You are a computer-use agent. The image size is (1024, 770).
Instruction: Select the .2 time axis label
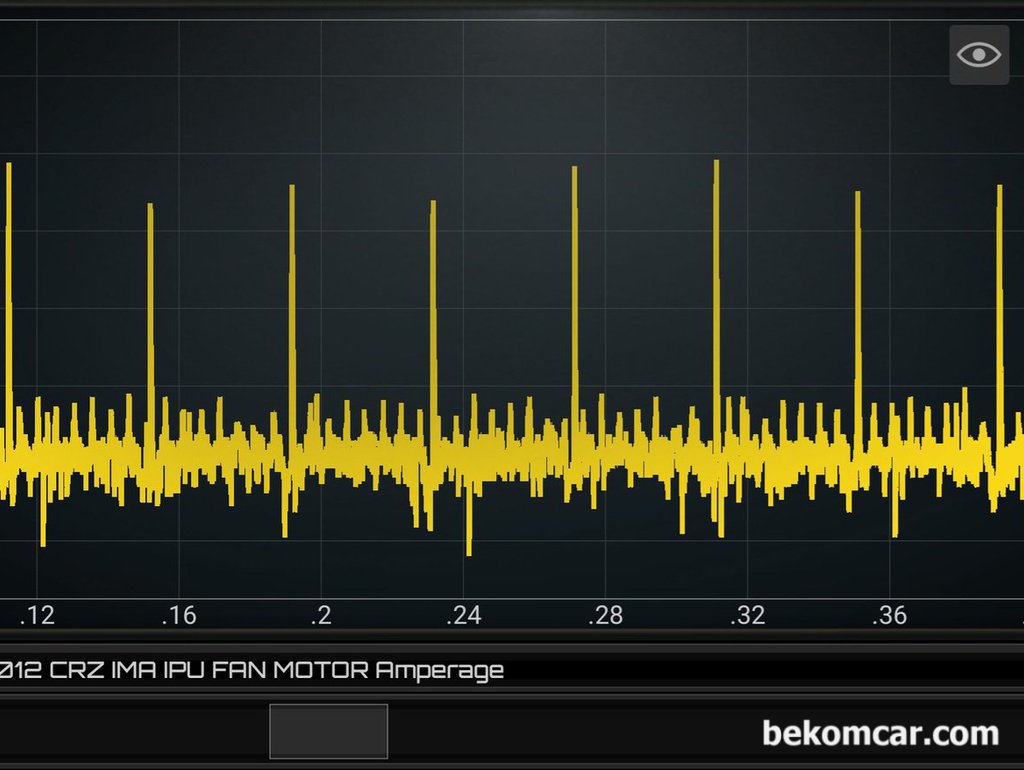(x=320, y=616)
